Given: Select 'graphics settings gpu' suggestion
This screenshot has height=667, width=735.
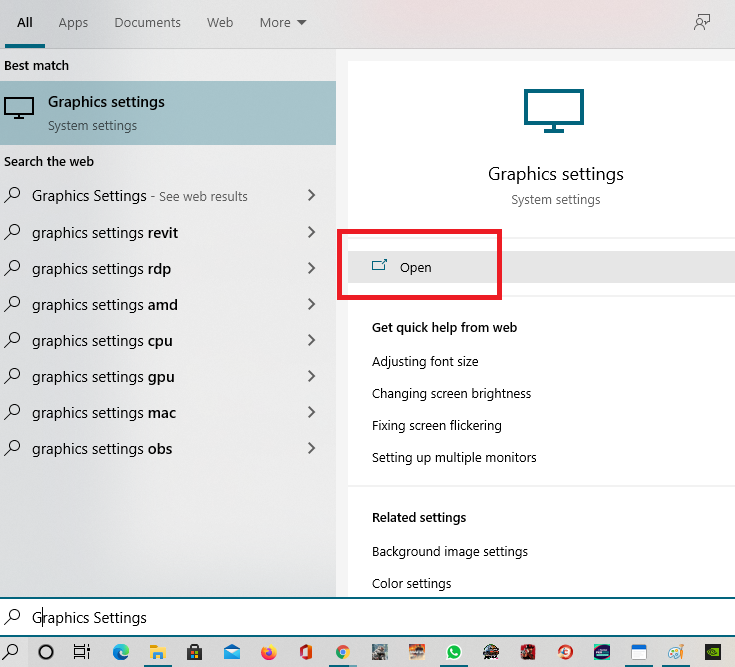Looking at the screenshot, I should coord(103,377).
